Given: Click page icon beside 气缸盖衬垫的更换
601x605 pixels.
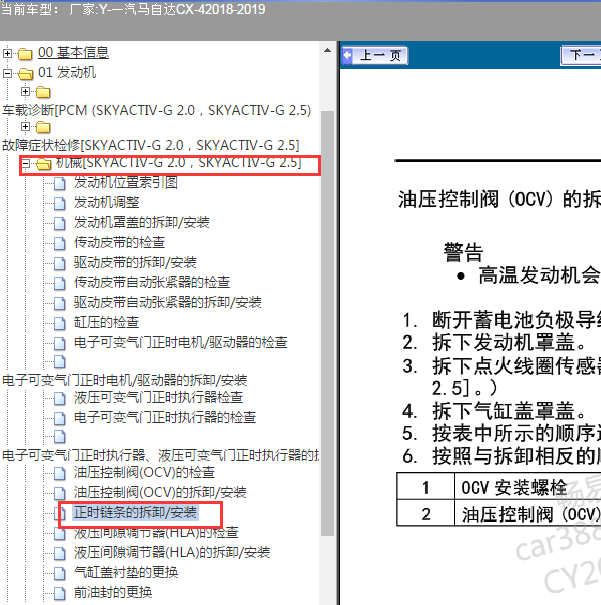Looking at the screenshot, I should coord(59,574).
